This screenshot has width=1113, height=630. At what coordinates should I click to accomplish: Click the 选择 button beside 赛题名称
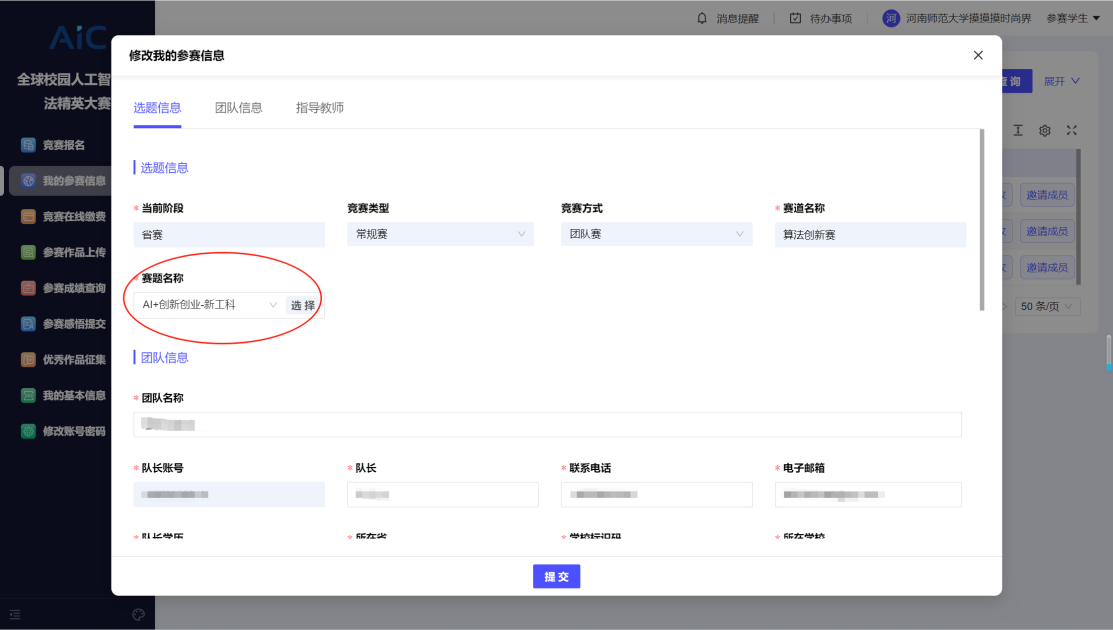click(303, 305)
